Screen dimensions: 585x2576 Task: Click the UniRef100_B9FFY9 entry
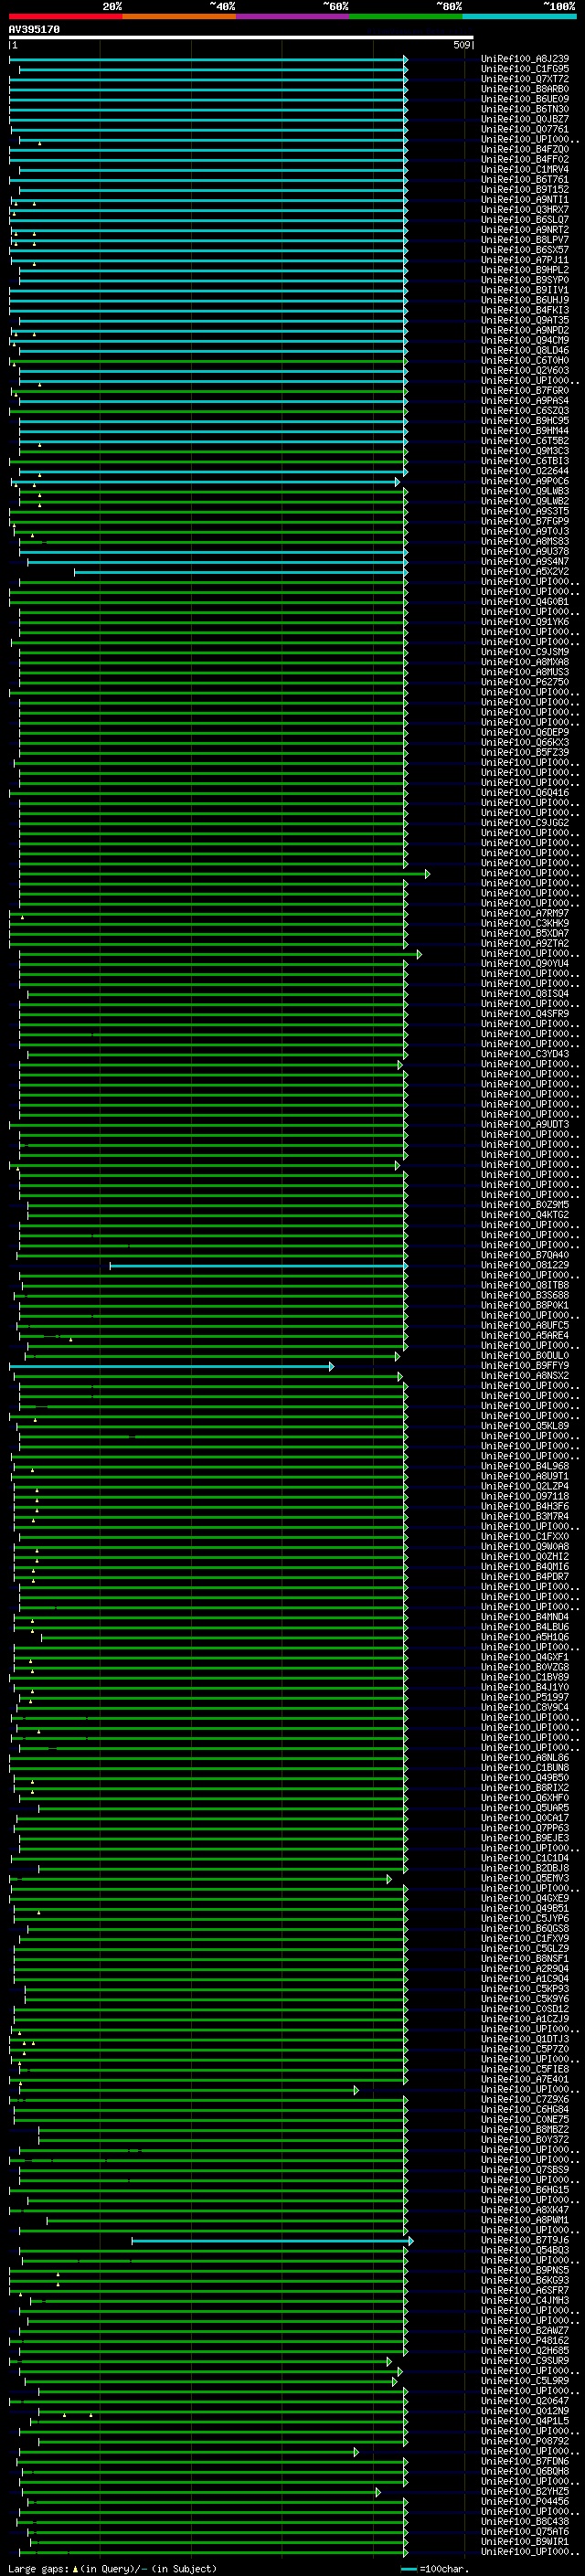point(525,1365)
